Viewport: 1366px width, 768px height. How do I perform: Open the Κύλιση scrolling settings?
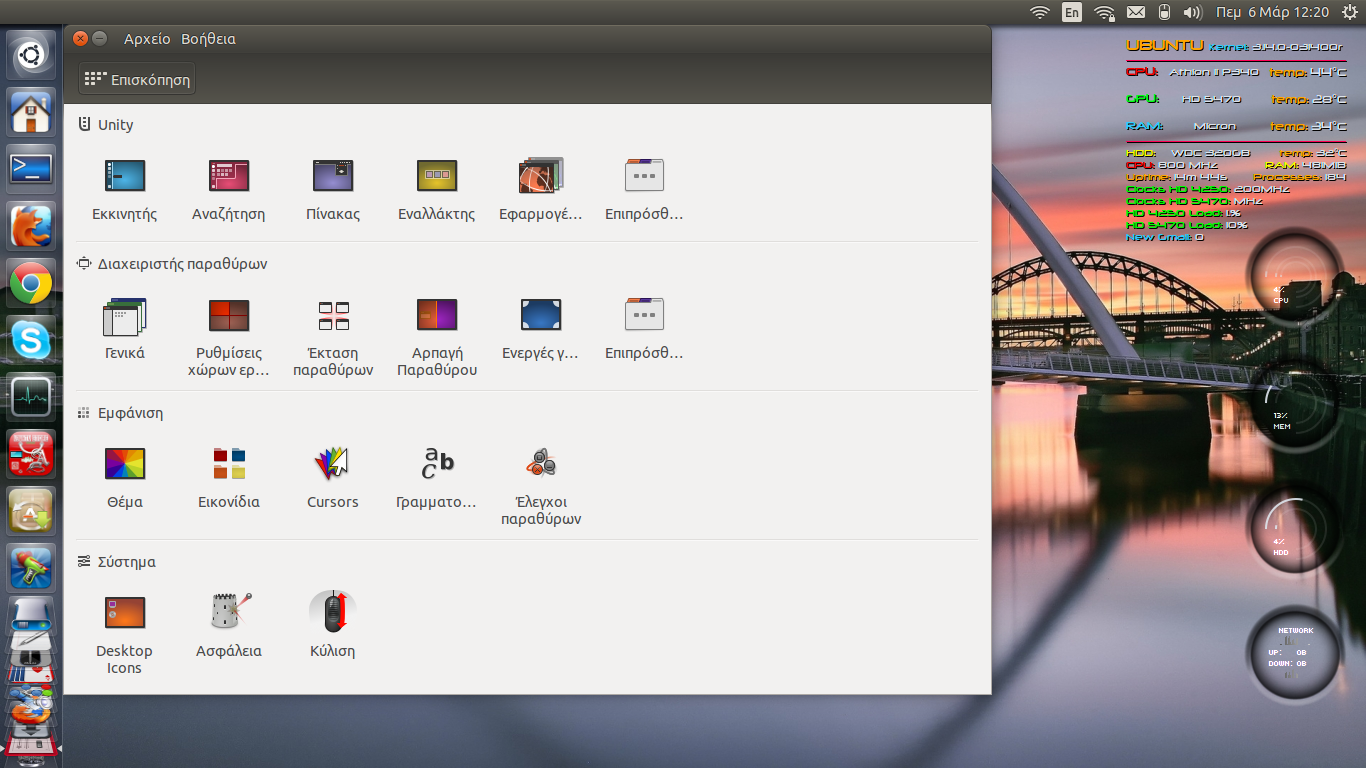[333, 612]
